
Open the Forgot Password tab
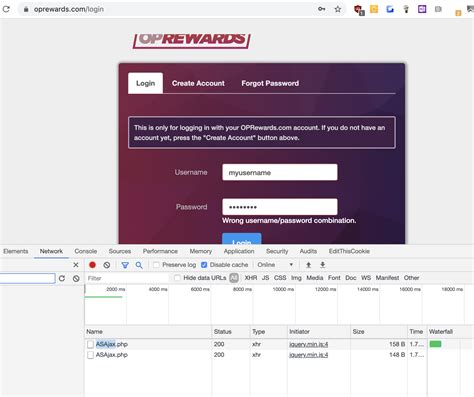pyautogui.click(x=270, y=83)
